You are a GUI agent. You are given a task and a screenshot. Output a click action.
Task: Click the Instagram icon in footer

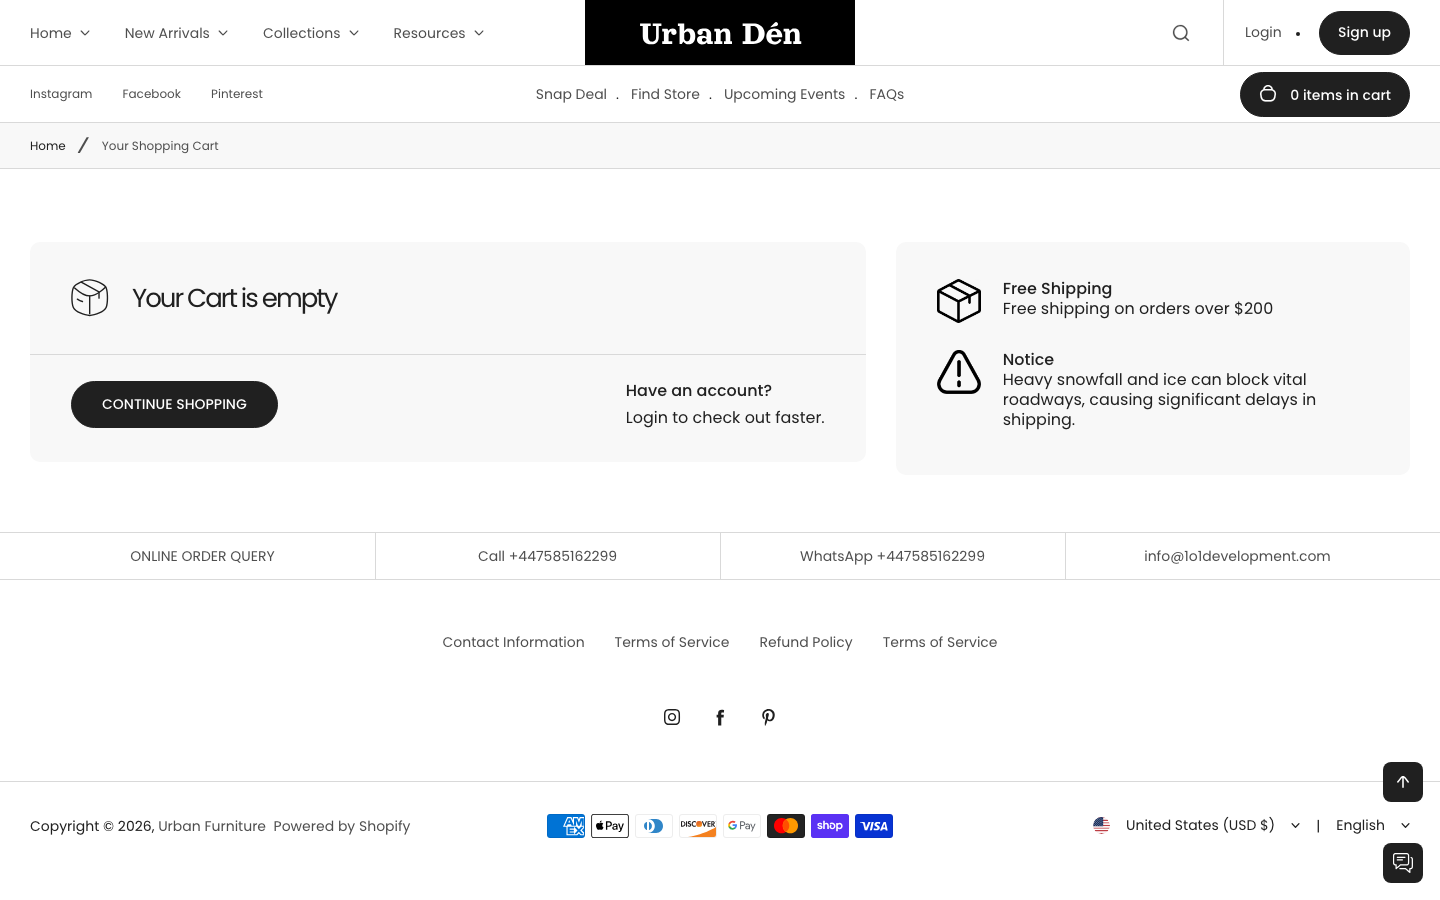pos(672,717)
